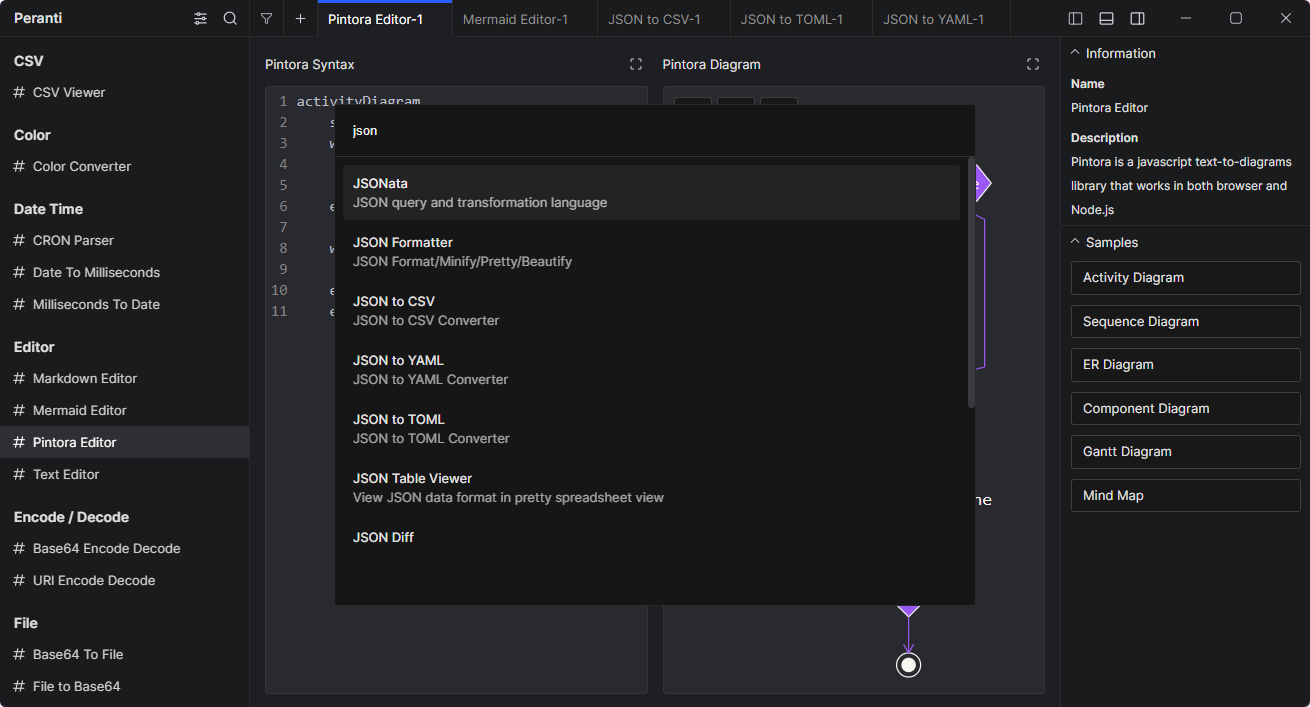The height and width of the screenshot is (707, 1310).
Task: Click the search field containing json
Action: 654,131
